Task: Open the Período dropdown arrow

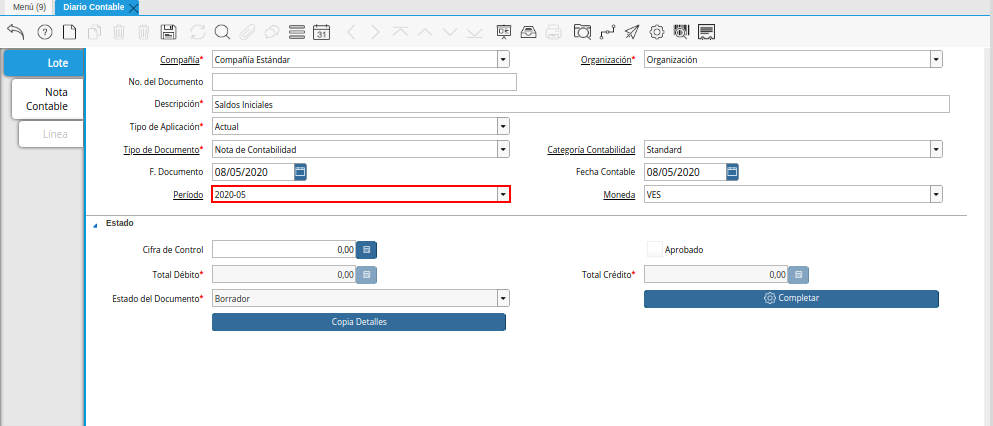Action: tap(503, 195)
